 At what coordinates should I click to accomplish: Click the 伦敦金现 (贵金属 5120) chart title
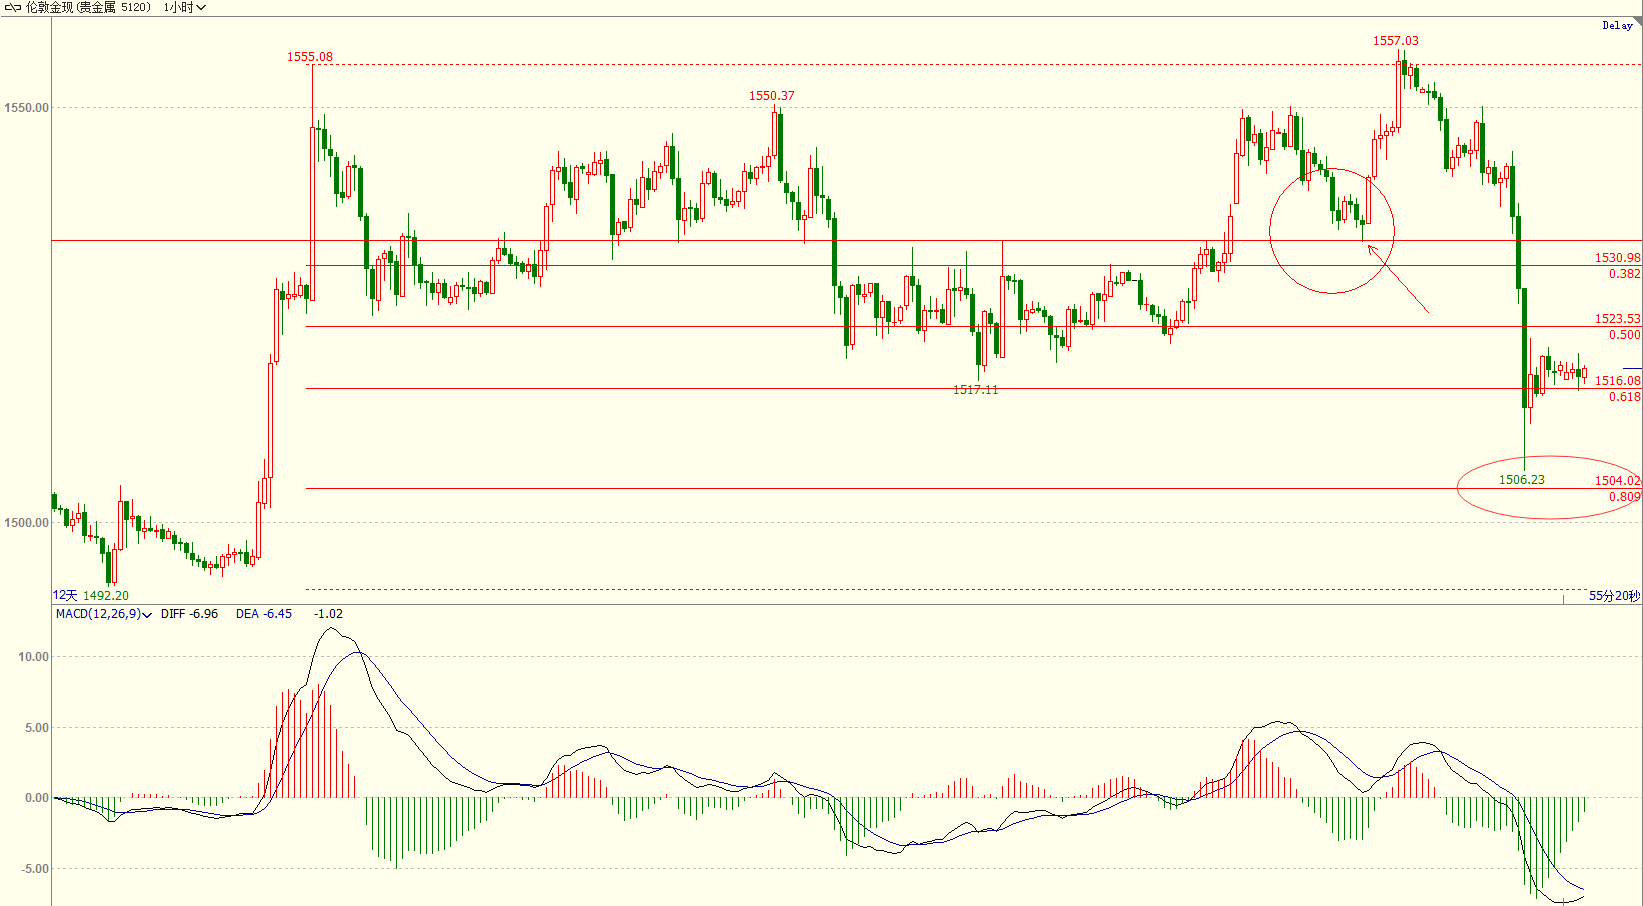click(x=88, y=7)
